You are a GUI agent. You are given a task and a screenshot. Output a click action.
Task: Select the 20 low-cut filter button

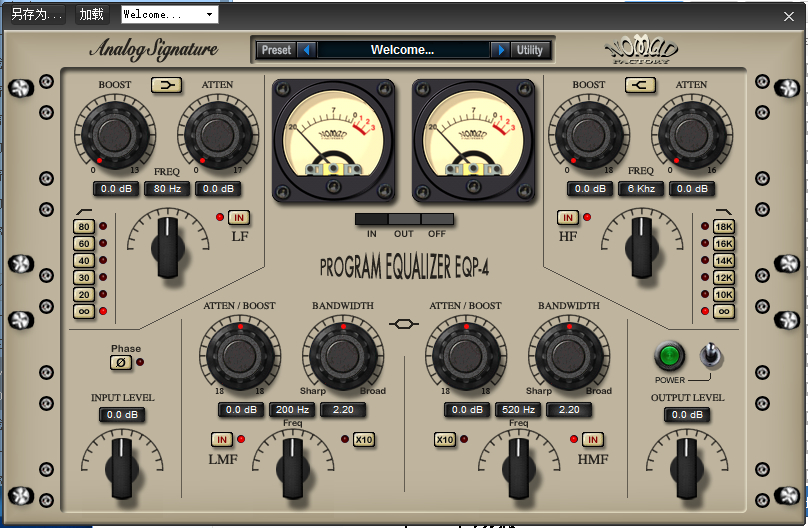point(84,295)
